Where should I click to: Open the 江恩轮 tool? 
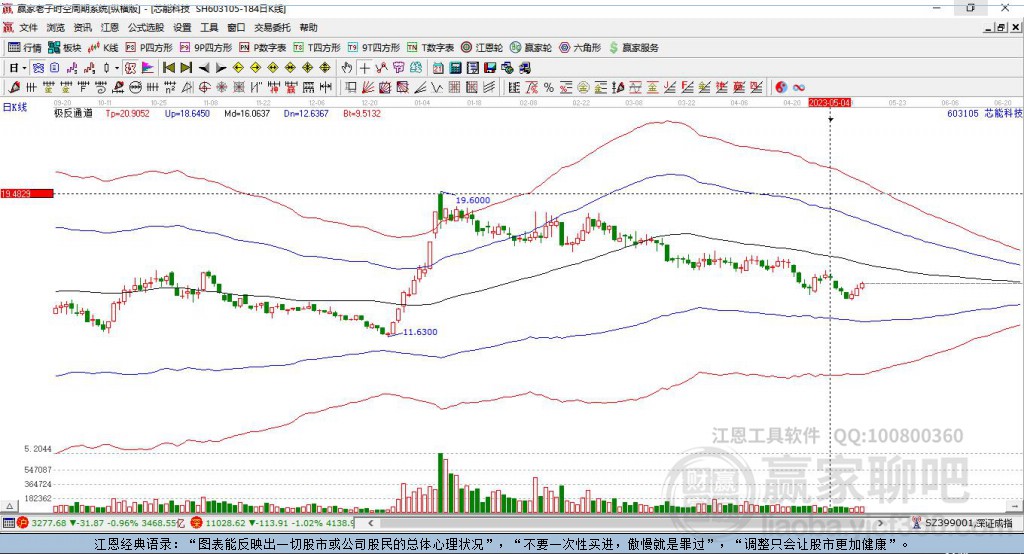click(482, 48)
